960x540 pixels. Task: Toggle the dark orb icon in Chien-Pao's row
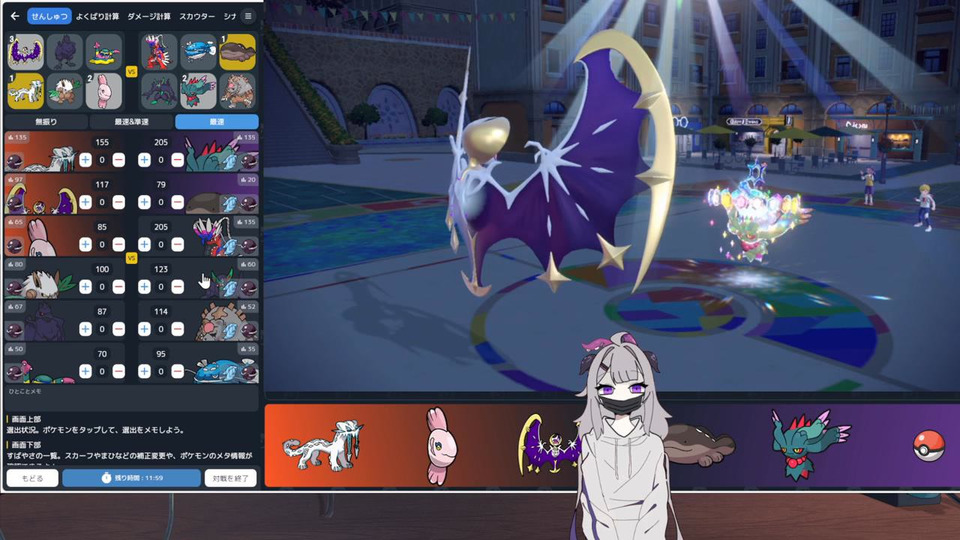click(14, 162)
